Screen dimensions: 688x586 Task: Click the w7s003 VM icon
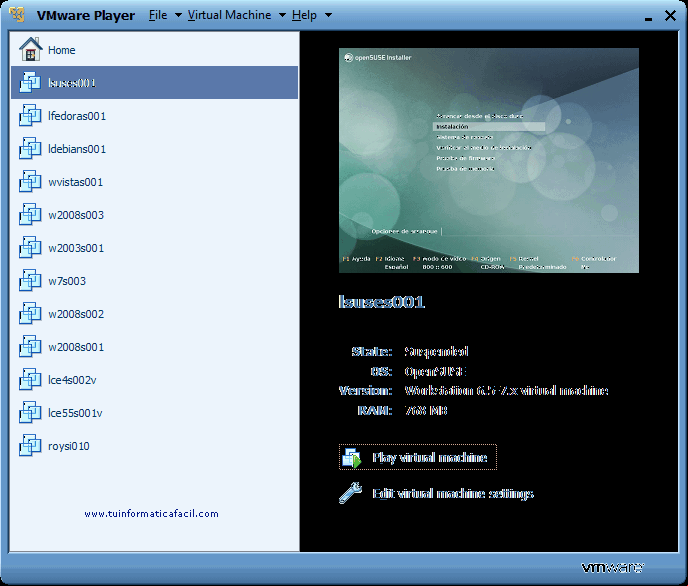coord(30,280)
